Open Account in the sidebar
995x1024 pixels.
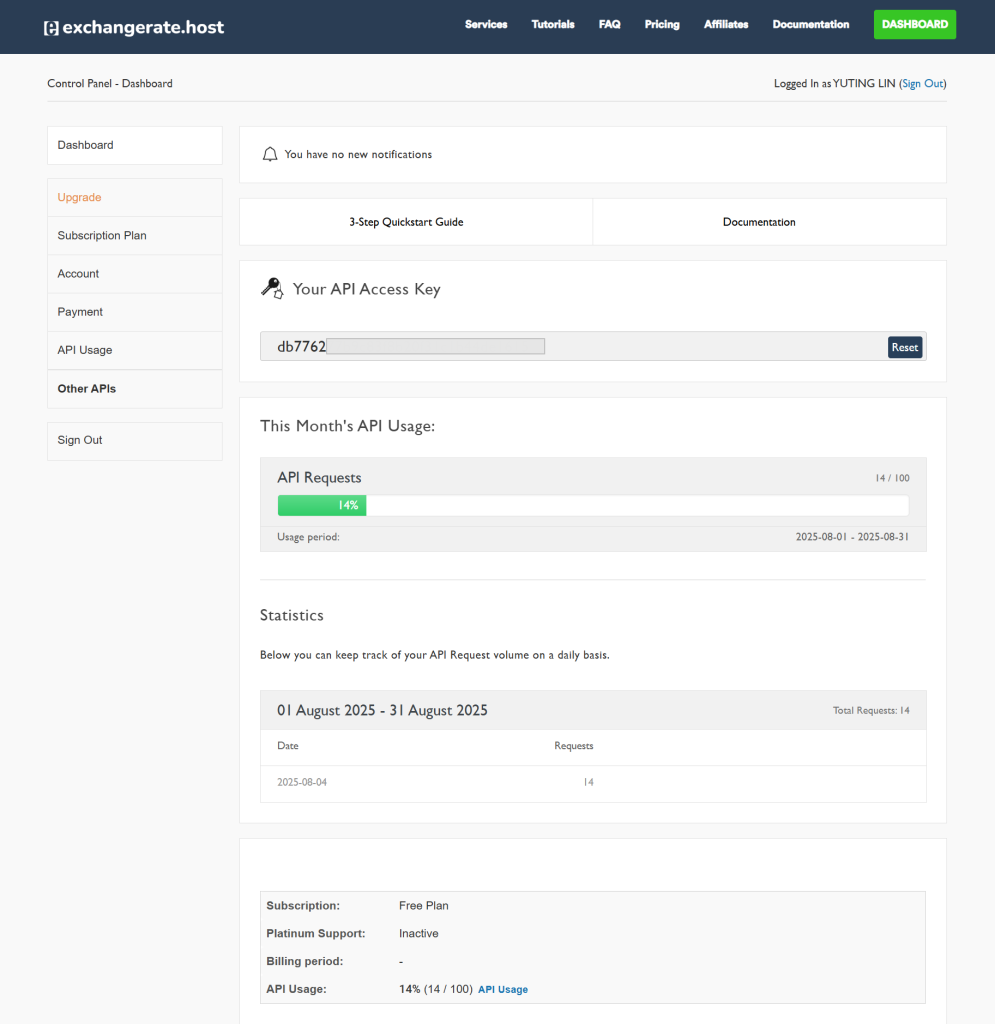tap(134, 274)
